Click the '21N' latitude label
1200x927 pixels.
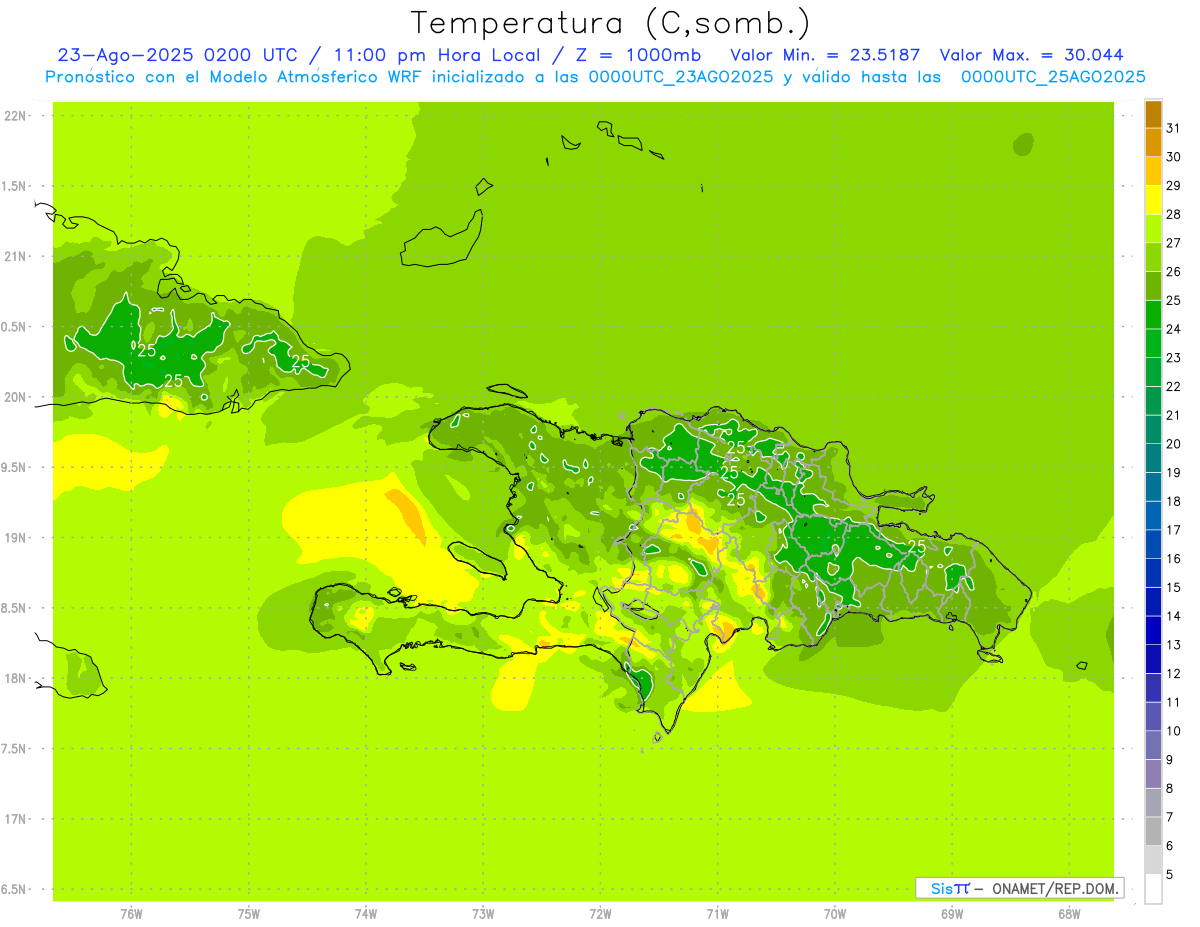pos(17,257)
